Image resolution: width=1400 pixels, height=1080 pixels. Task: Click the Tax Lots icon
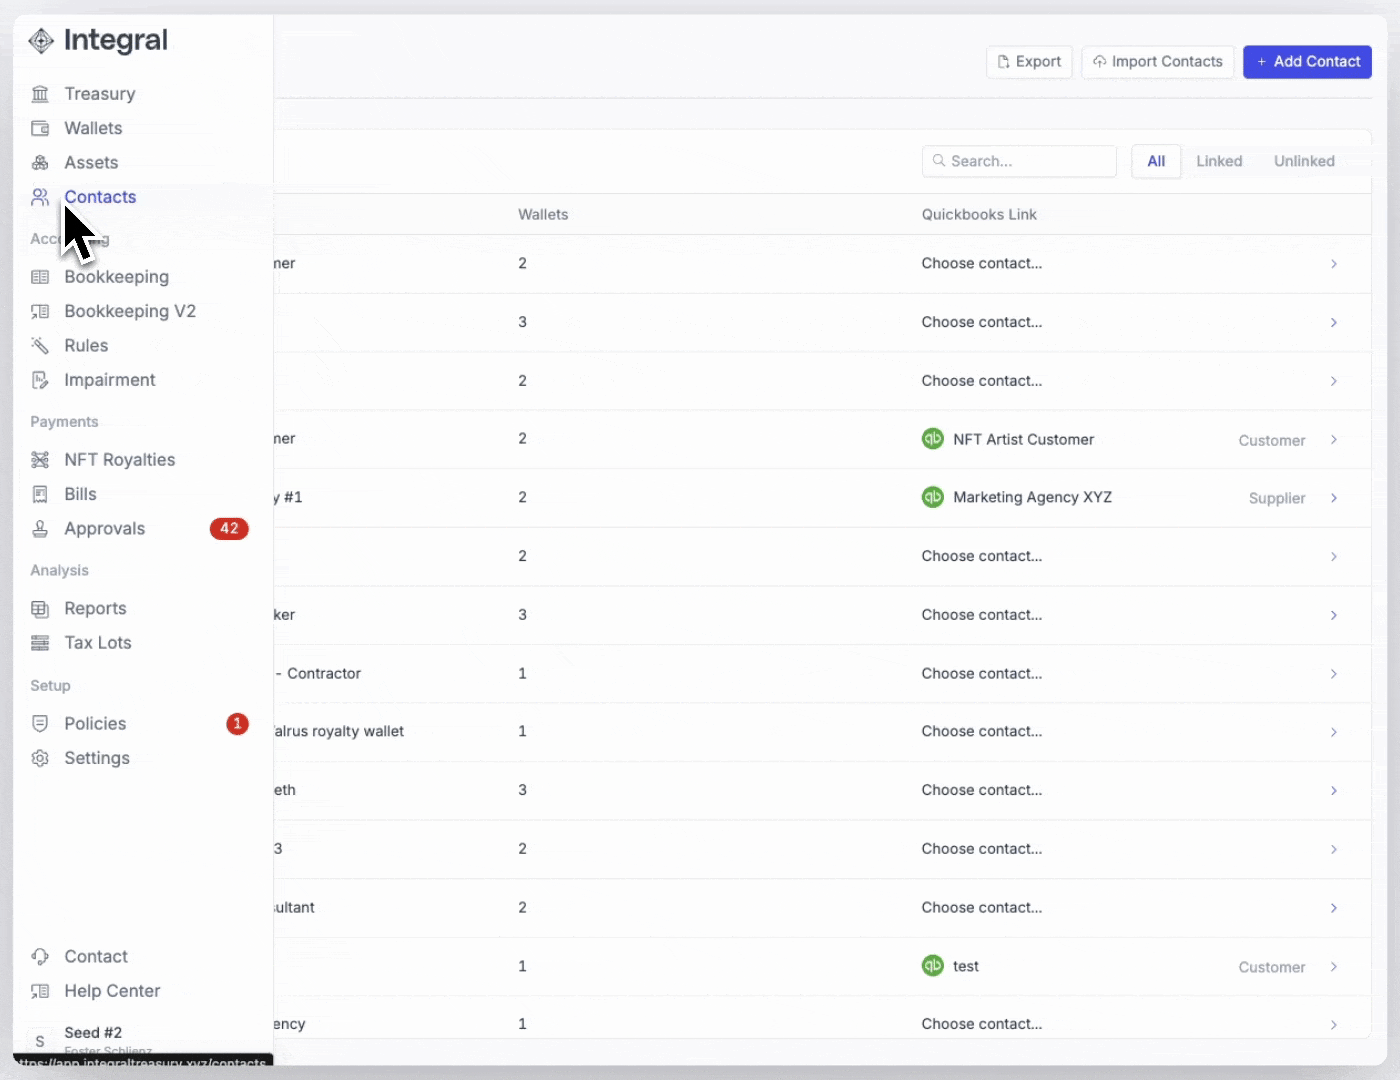click(40, 643)
